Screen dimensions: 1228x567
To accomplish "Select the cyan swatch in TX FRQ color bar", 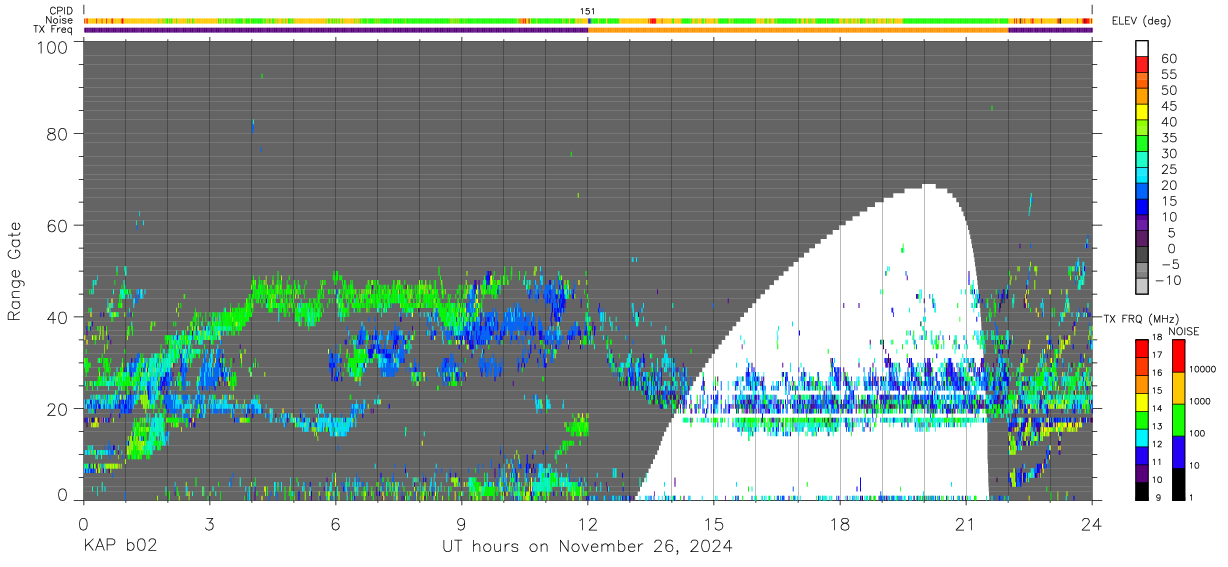I will click(x=1142, y=438).
